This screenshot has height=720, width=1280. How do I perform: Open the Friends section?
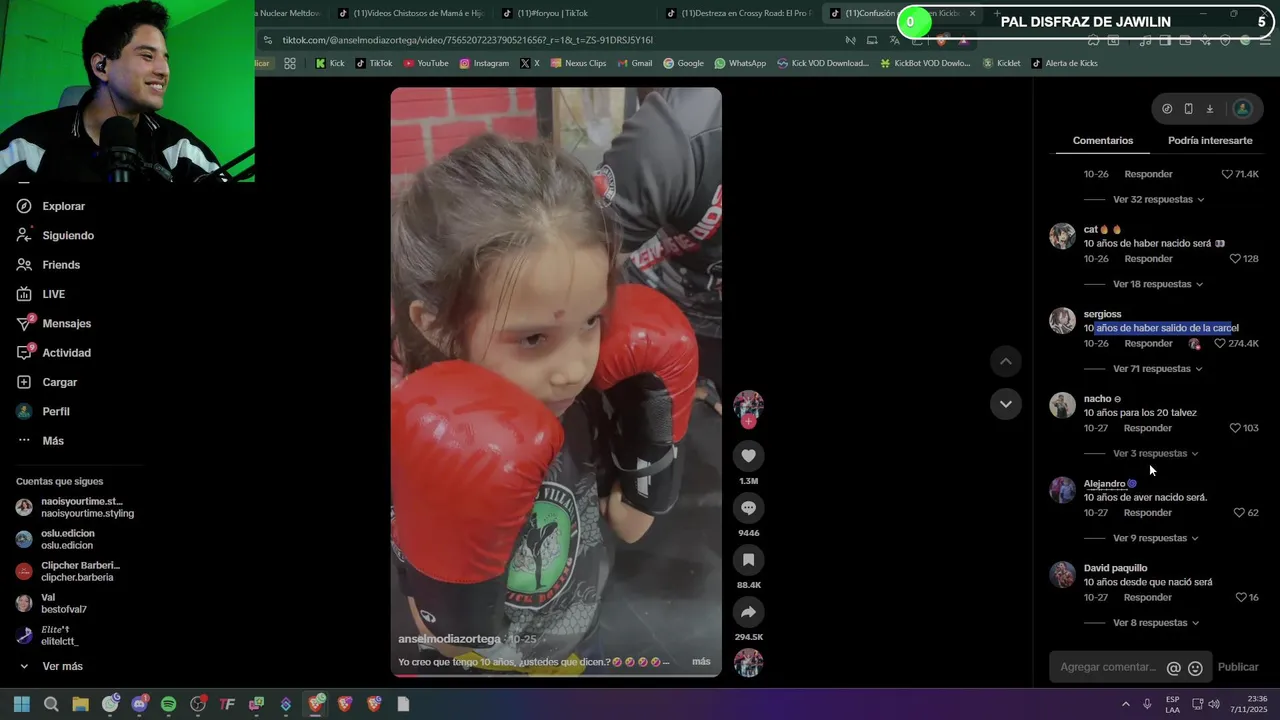tap(48, 265)
